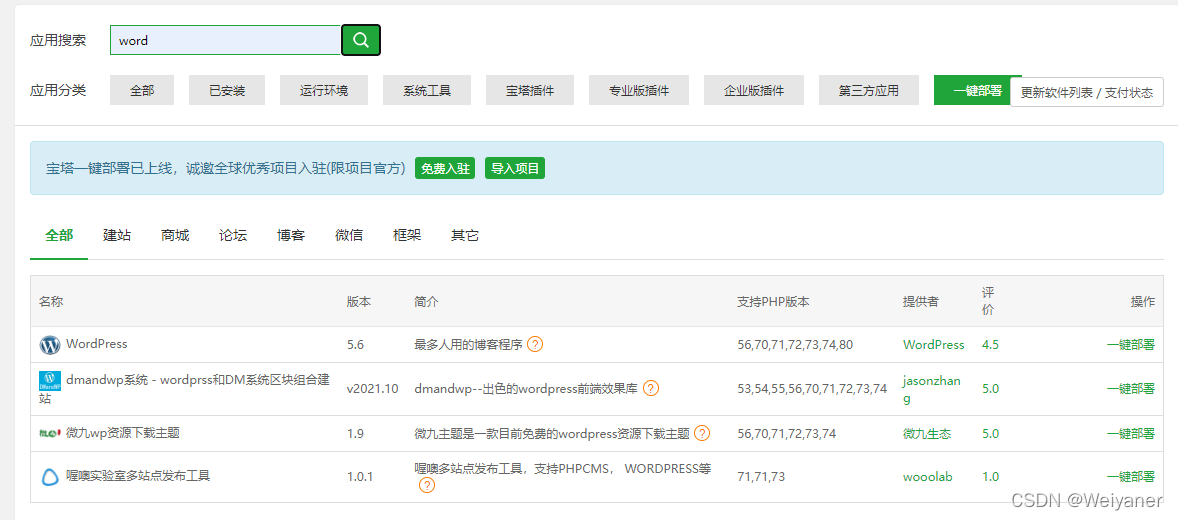Open help icon beside dmandwp description
Screen dimensions: 1178x520
(x=651, y=388)
